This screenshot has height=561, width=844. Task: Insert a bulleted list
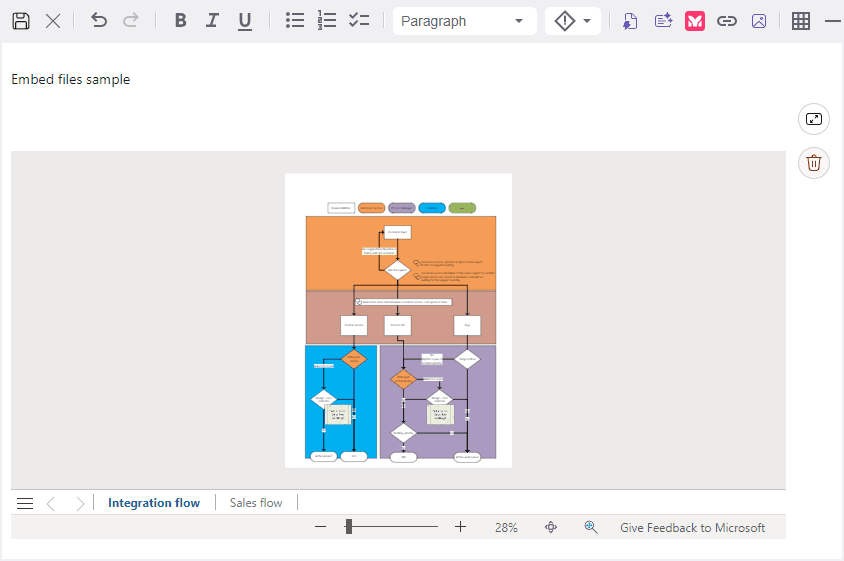[x=294, y=20]
